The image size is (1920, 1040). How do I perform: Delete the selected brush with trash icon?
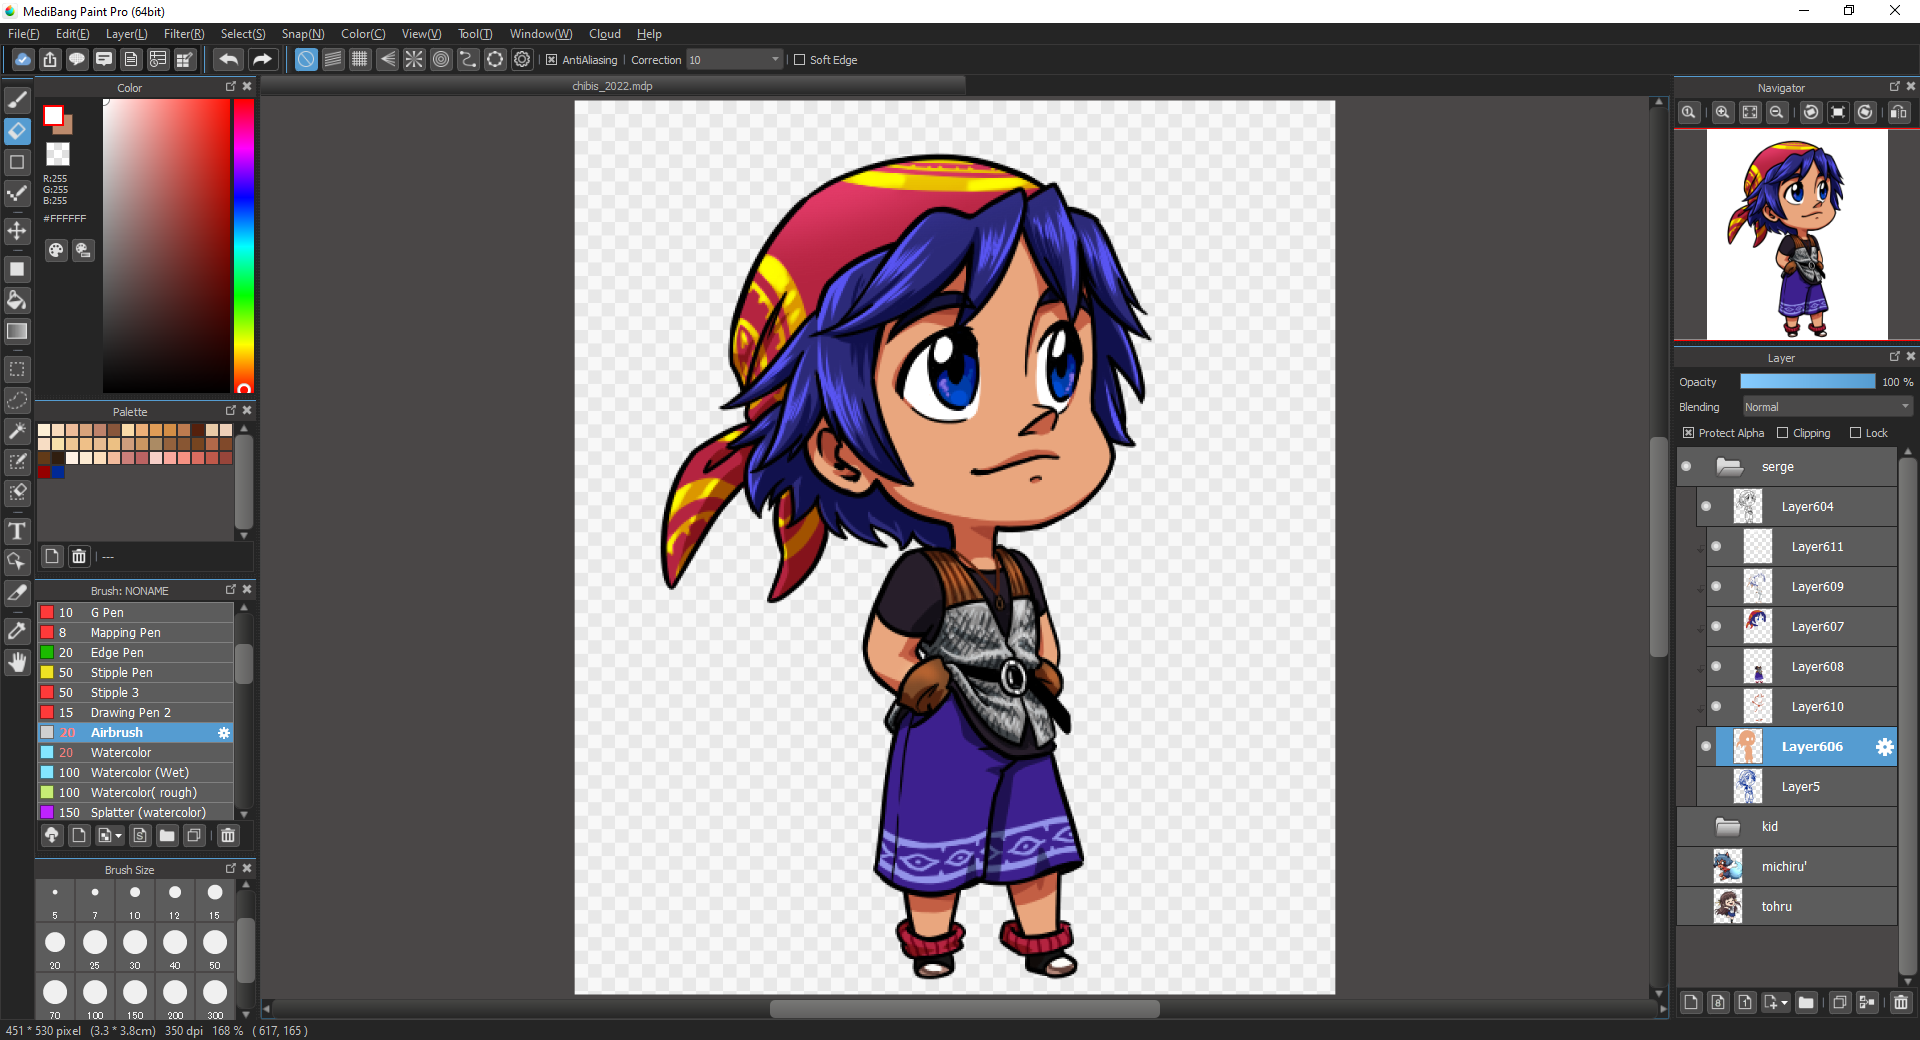(x=228, y=835)
